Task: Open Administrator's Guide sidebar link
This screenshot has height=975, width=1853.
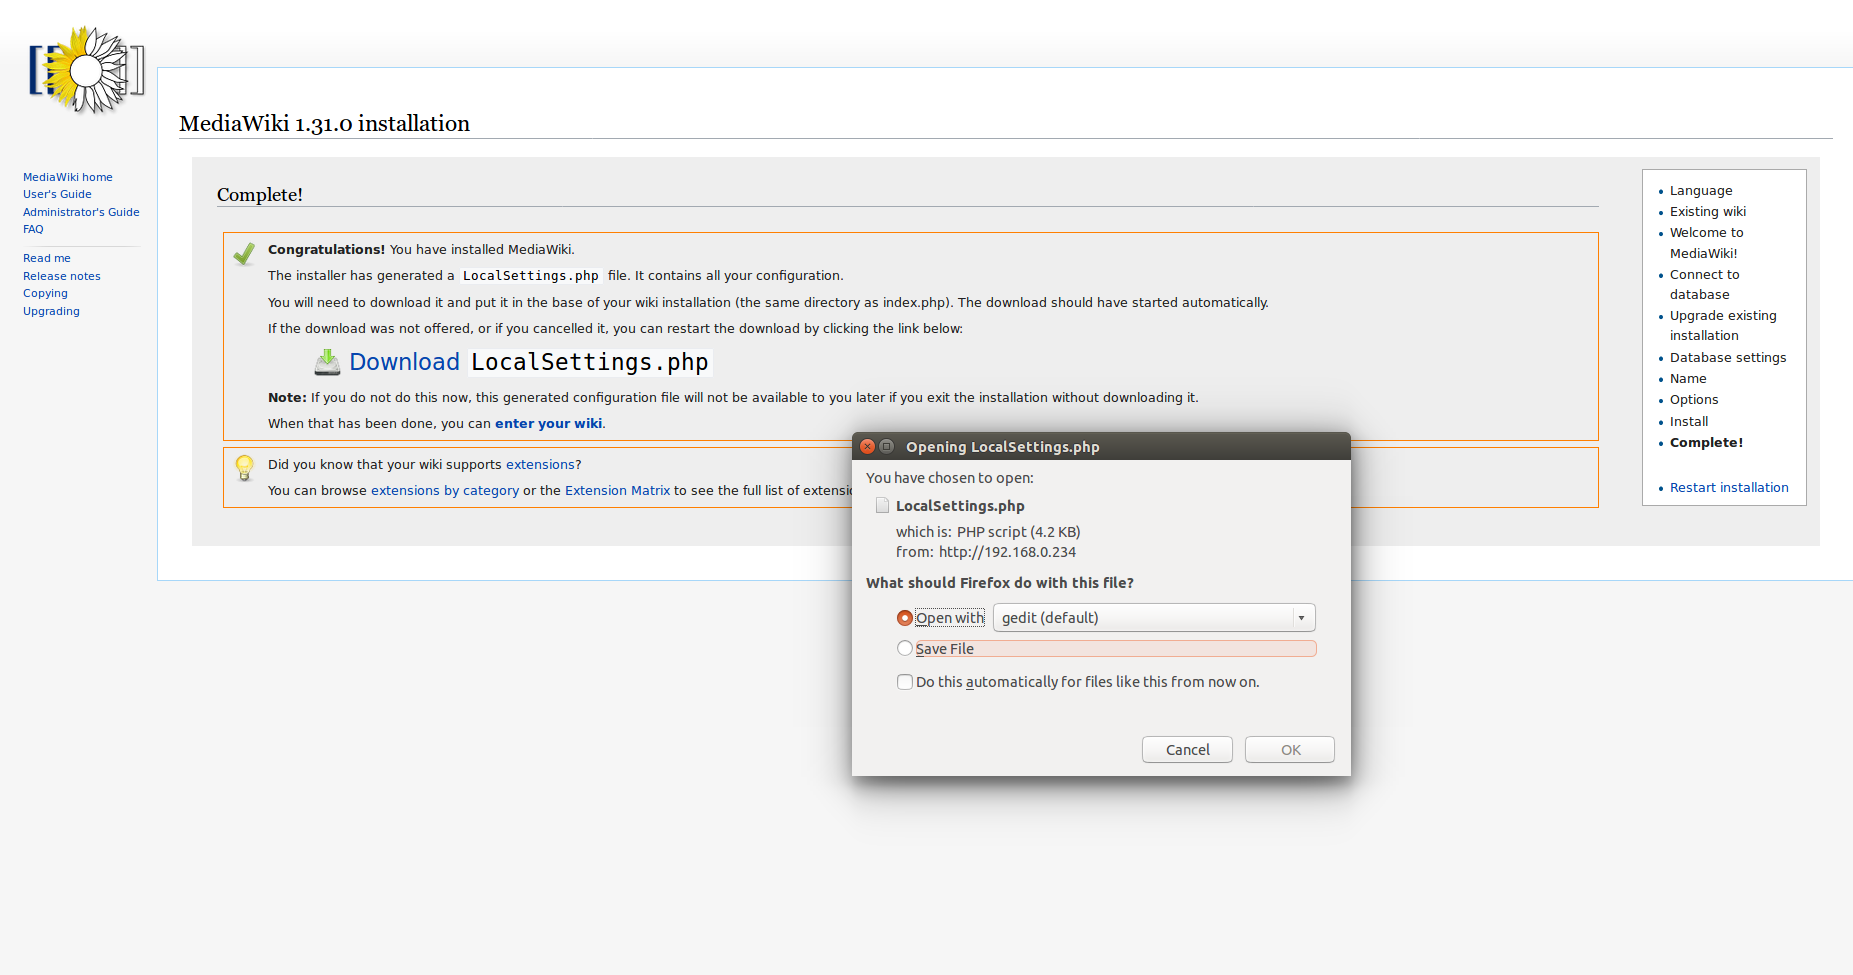Action: tap(81, 212)
